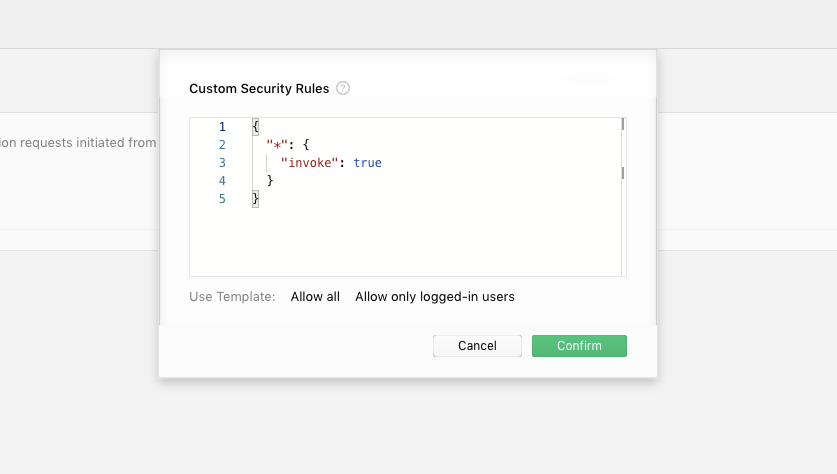Confirm the custom security rules

click(x=579, y=346)
